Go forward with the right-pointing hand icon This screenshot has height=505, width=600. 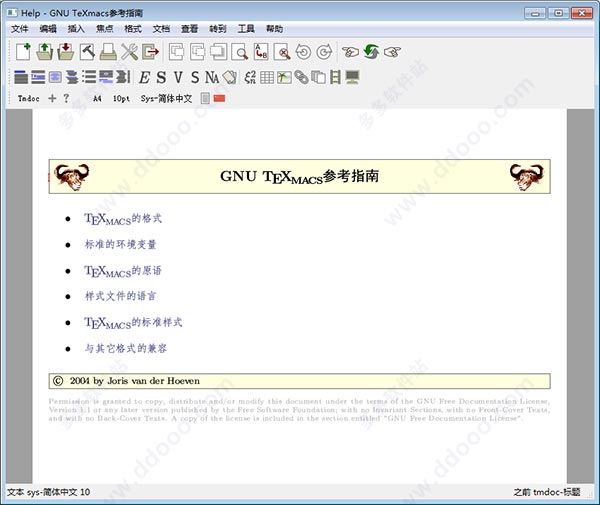click(392, 52)
